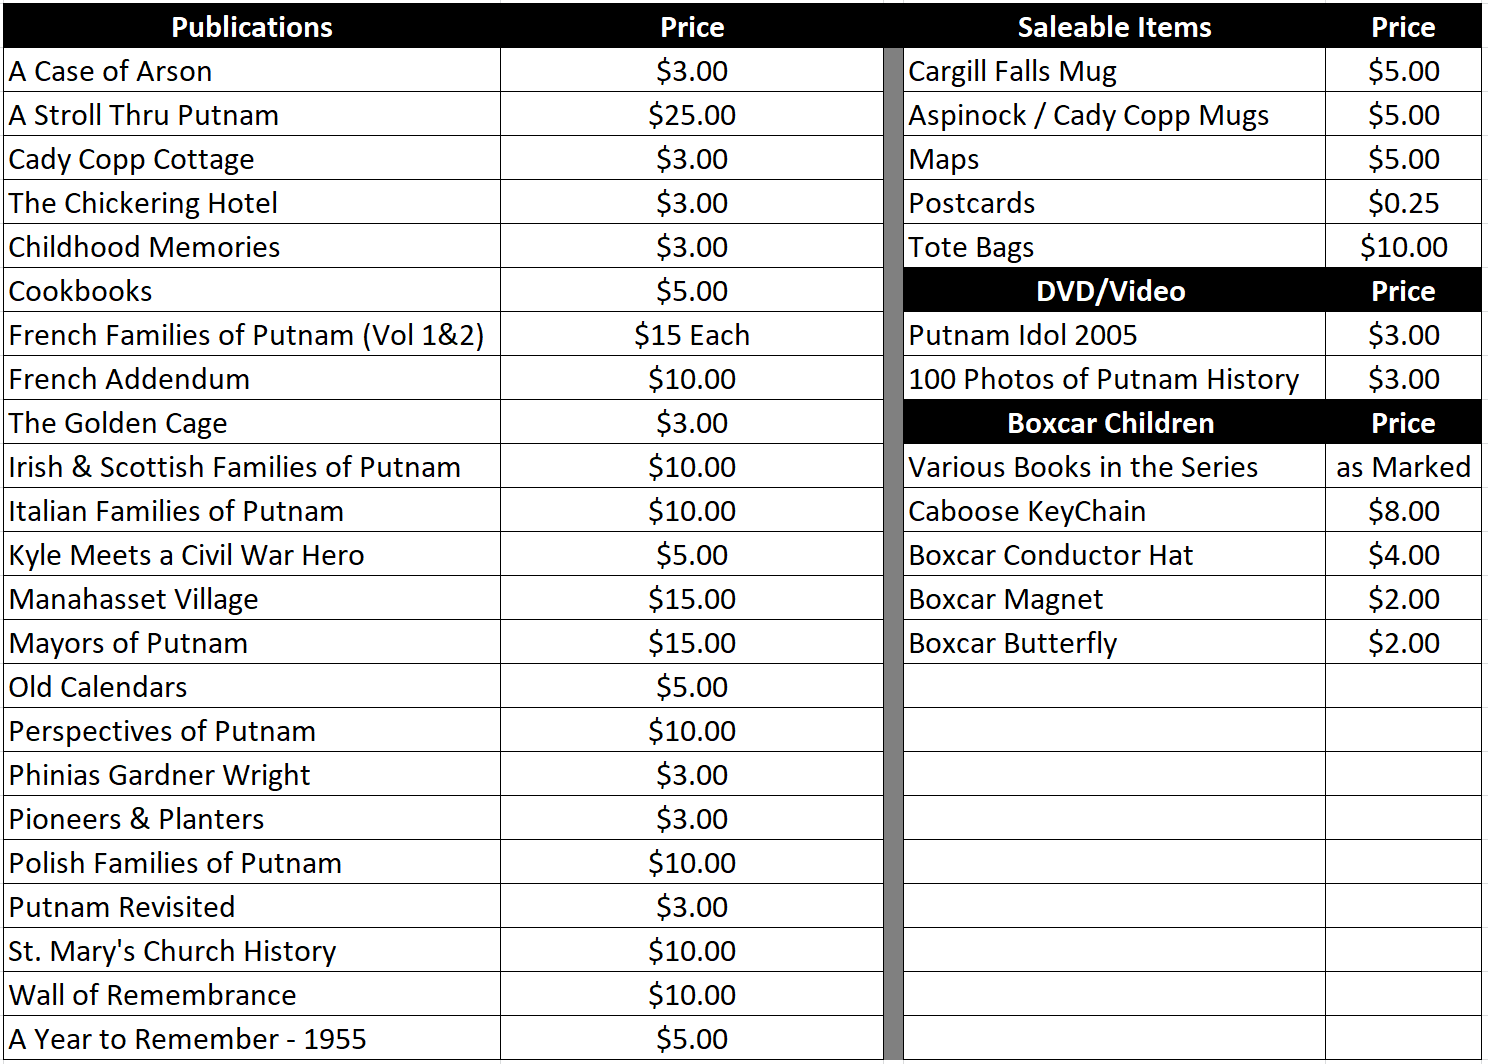Select the 'Caboose KeyChain' cell
The width and height of the screenshot is (1488, 1064).
[1114, 511]
